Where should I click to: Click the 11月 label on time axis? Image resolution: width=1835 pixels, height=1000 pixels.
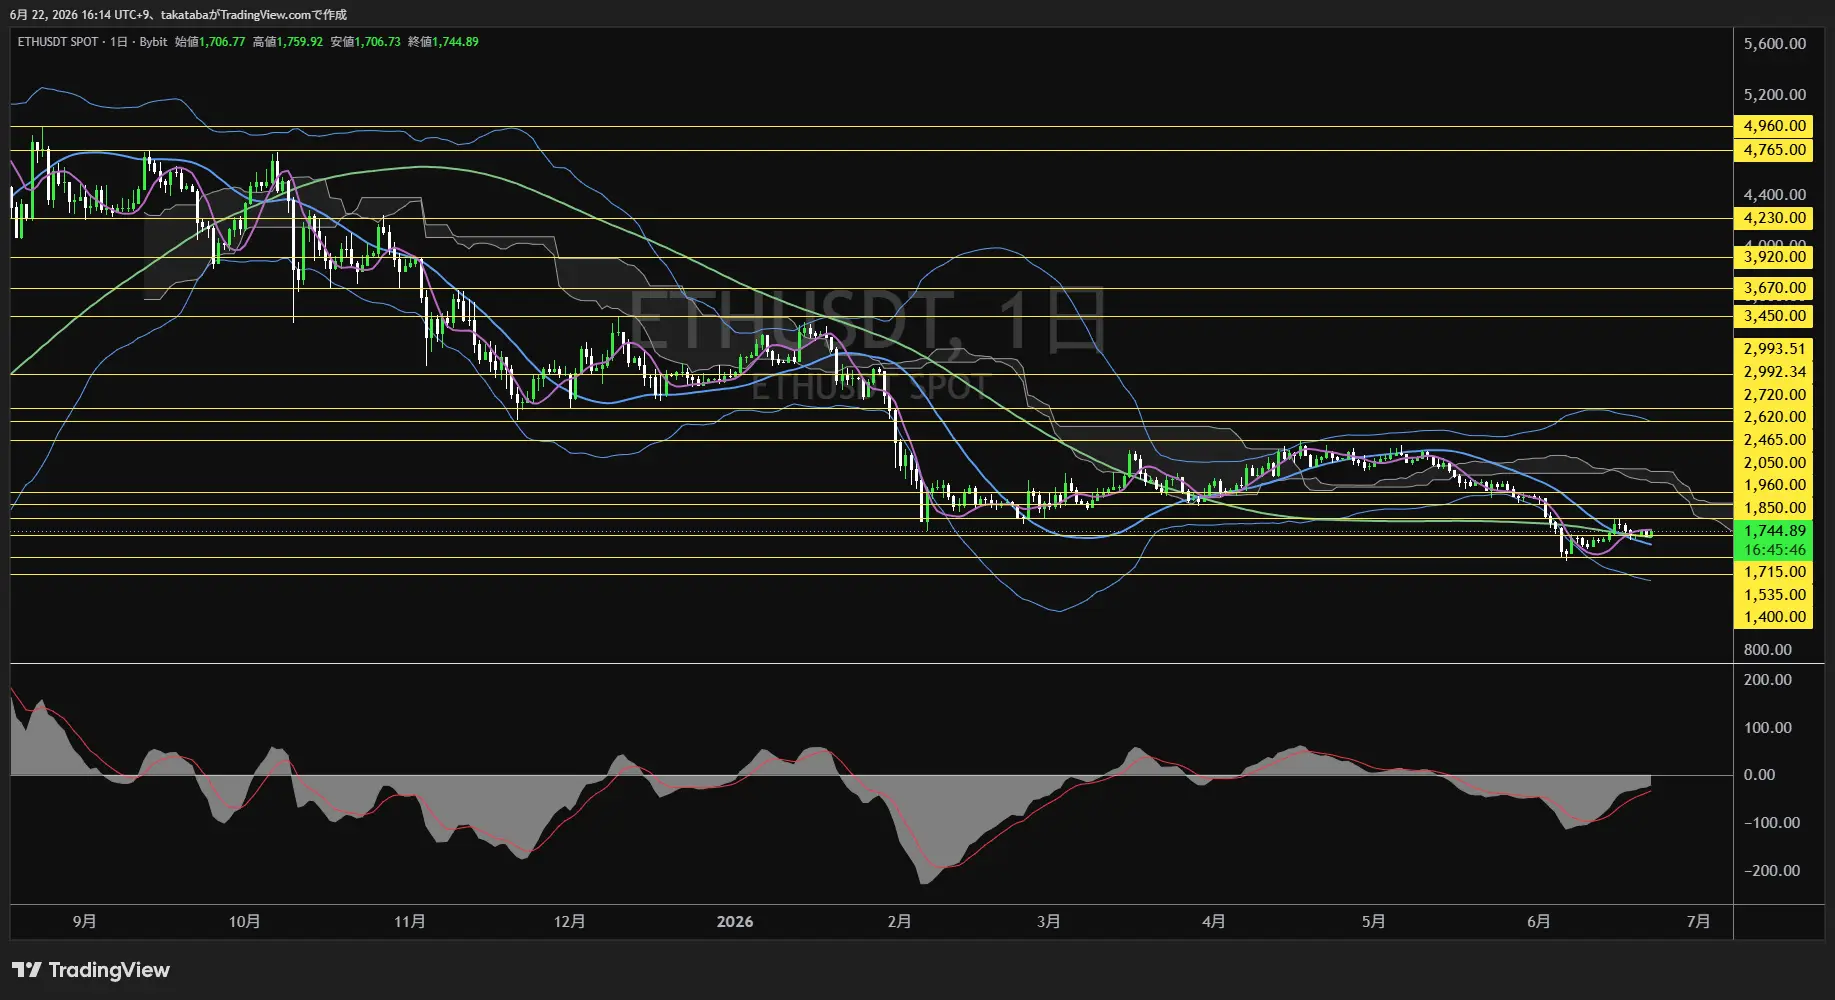(x=410, y=921)
